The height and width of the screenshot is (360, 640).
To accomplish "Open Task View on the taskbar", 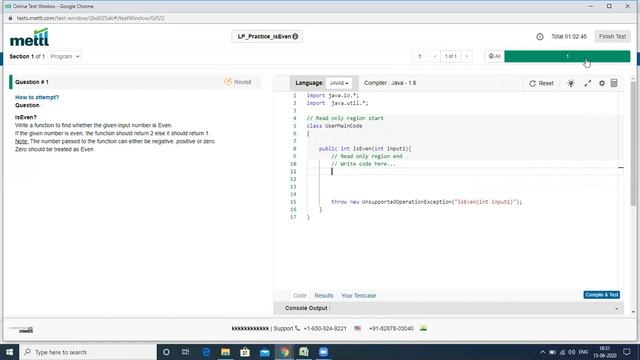I will (185, 352).
